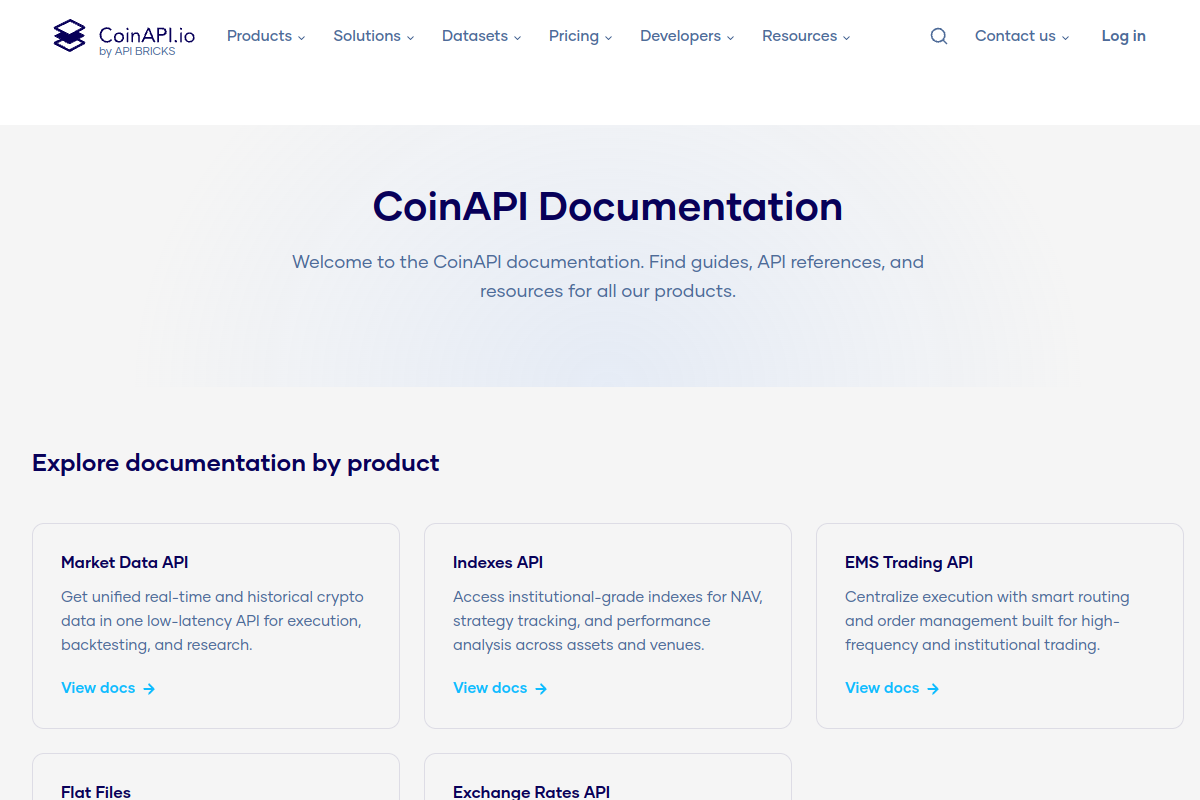Click the Log in link
Image resolution: width=1200 pixels, height=800 pixels.
1124,36
